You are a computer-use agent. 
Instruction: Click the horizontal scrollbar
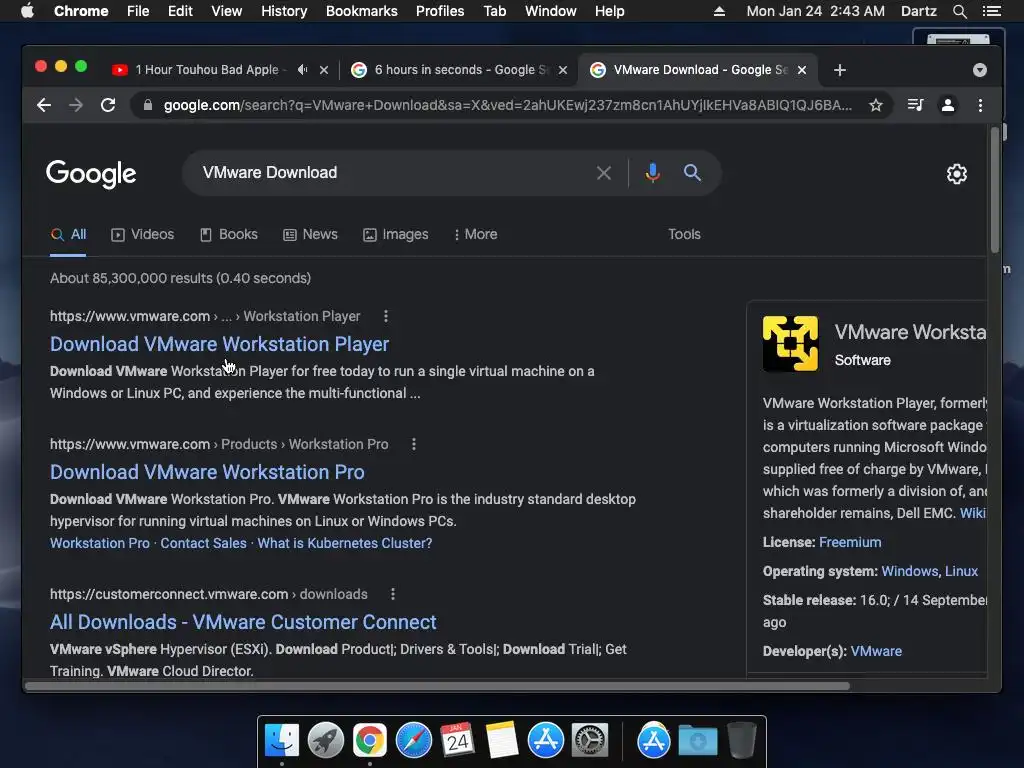[x=438, y=686]
